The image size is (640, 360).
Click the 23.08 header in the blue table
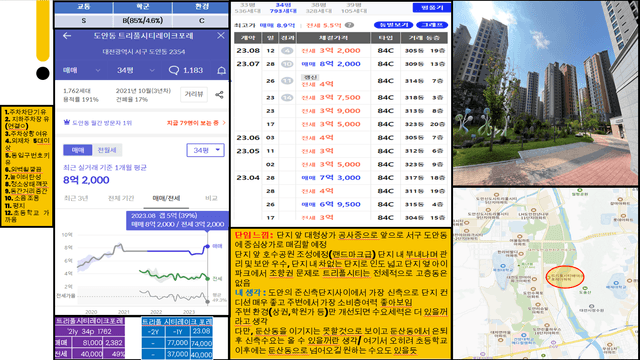pyautogui.click(x=201, y=331)
